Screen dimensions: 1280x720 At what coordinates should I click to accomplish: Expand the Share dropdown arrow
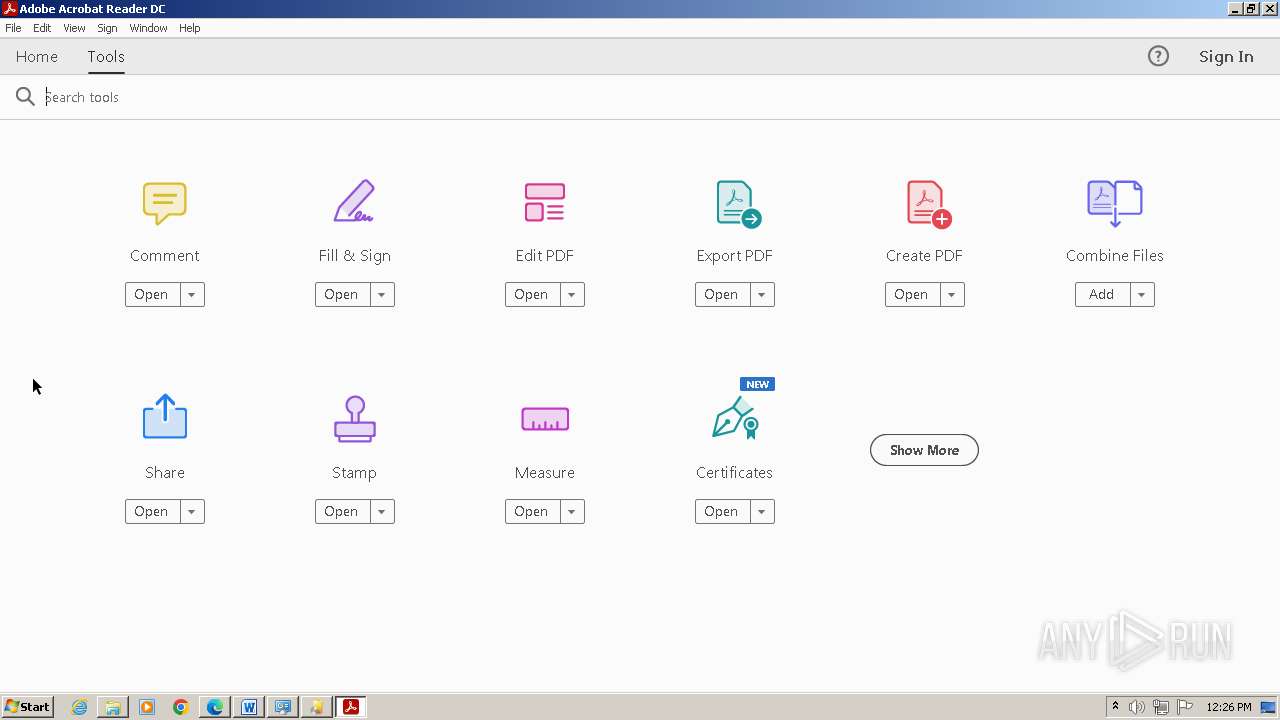coord(191,511)
